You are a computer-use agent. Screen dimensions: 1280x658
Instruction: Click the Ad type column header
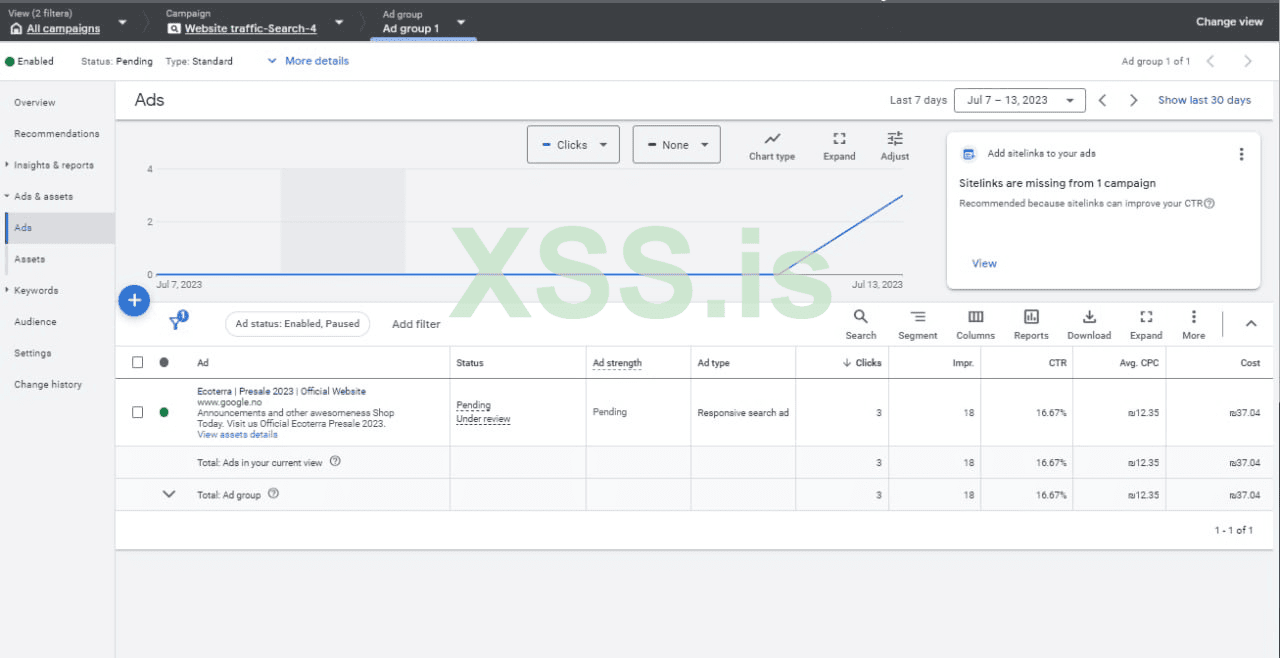[x=713, y=363]
